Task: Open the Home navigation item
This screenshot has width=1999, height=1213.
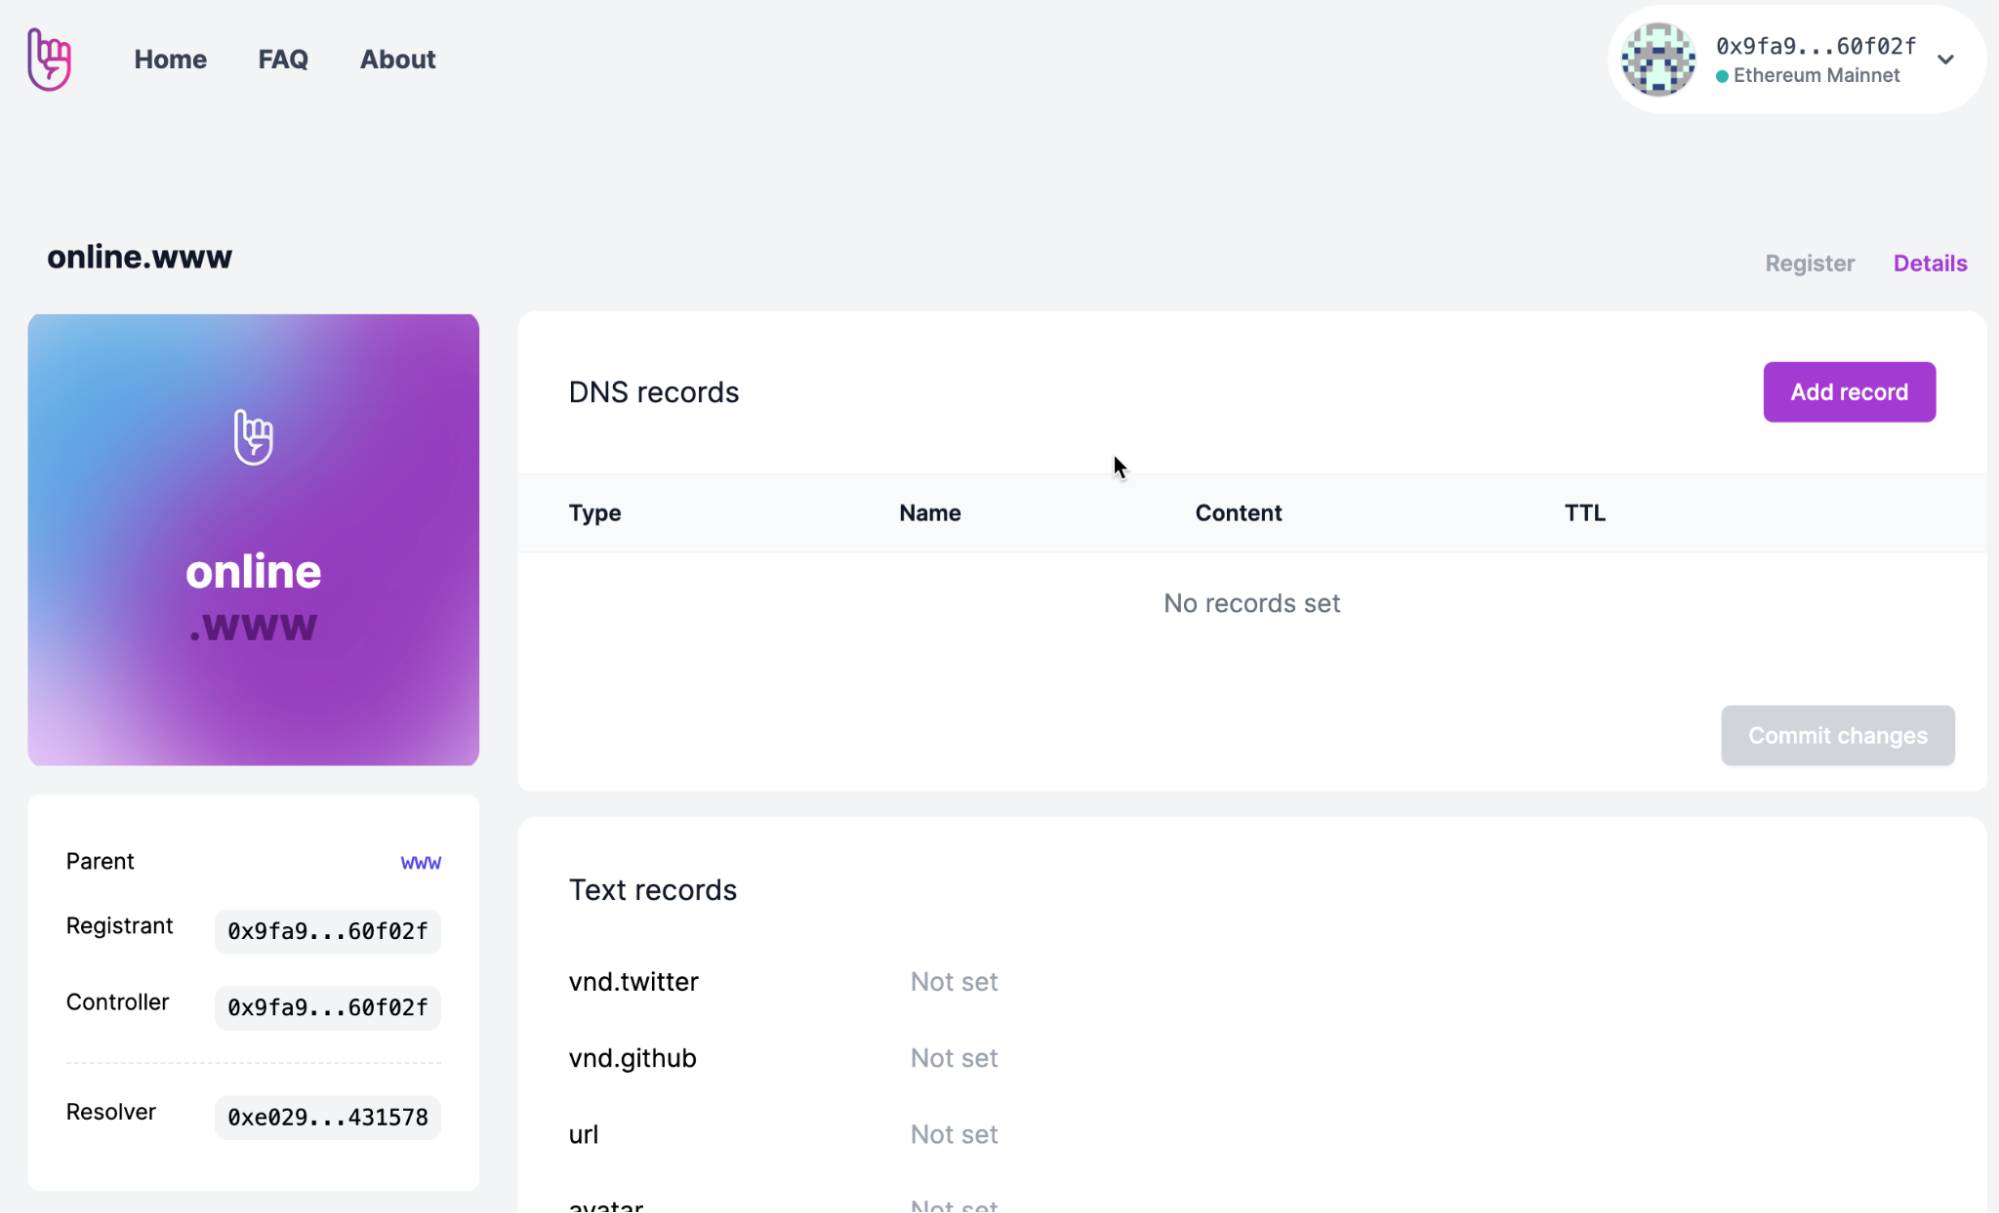Action: [170, 59]
